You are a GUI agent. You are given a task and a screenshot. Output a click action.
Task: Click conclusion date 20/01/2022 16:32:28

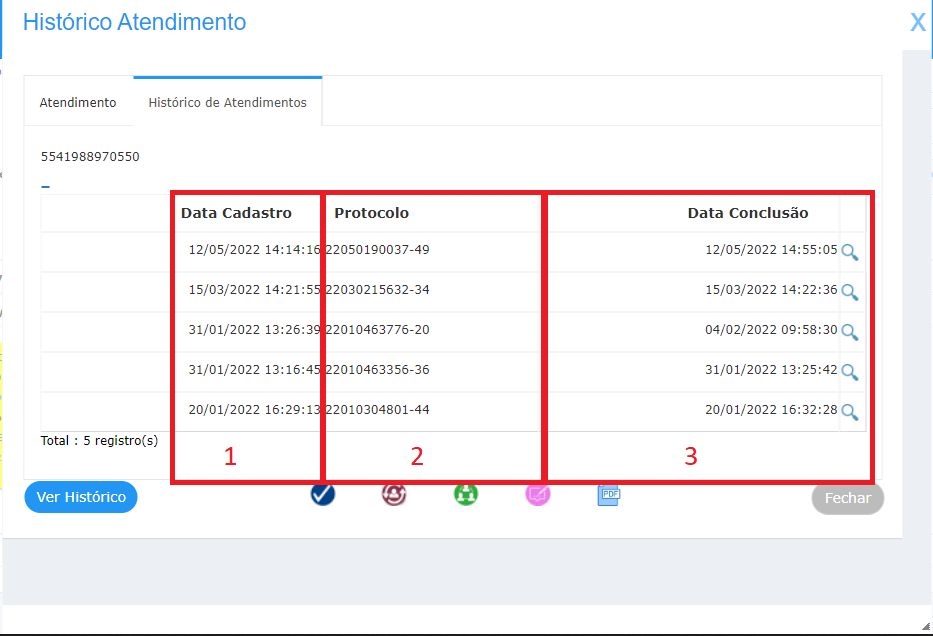(771, 409)
